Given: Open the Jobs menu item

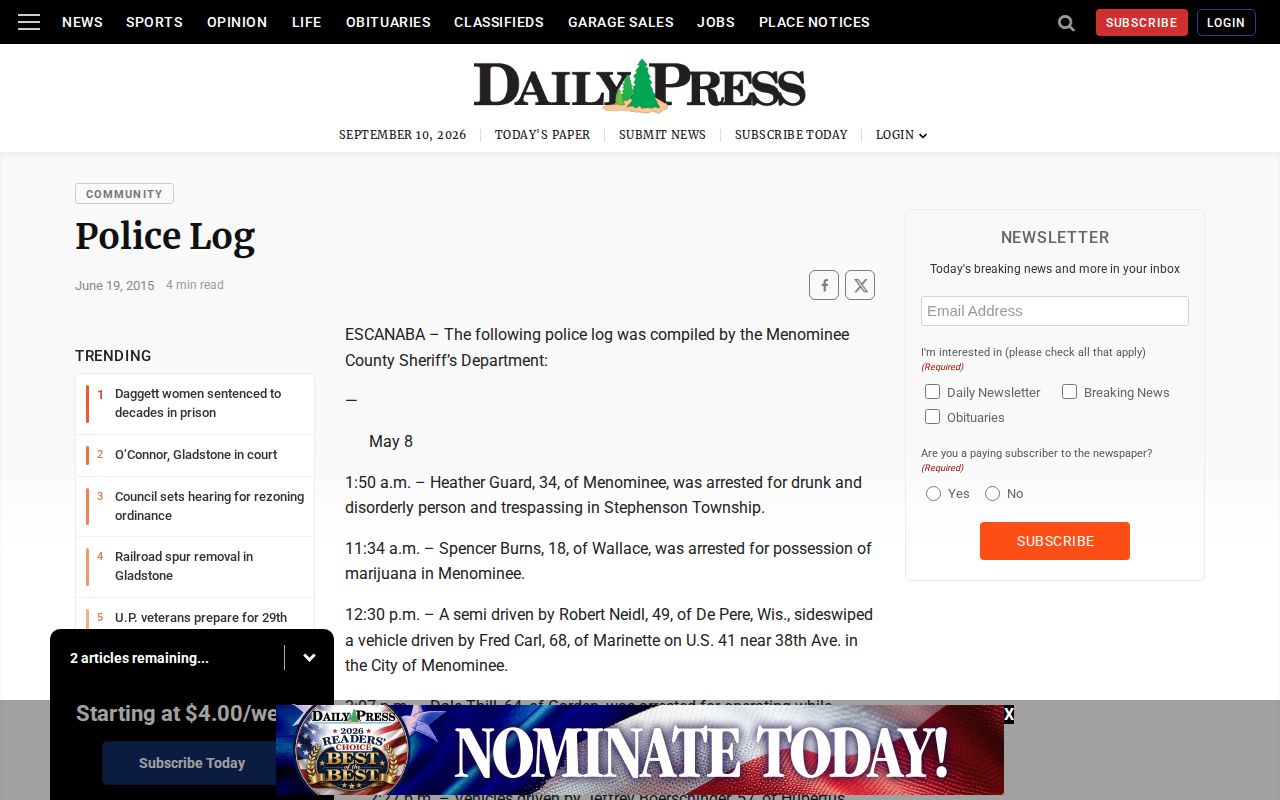Looking at the screenshot, I should click(x=716, y=22).
